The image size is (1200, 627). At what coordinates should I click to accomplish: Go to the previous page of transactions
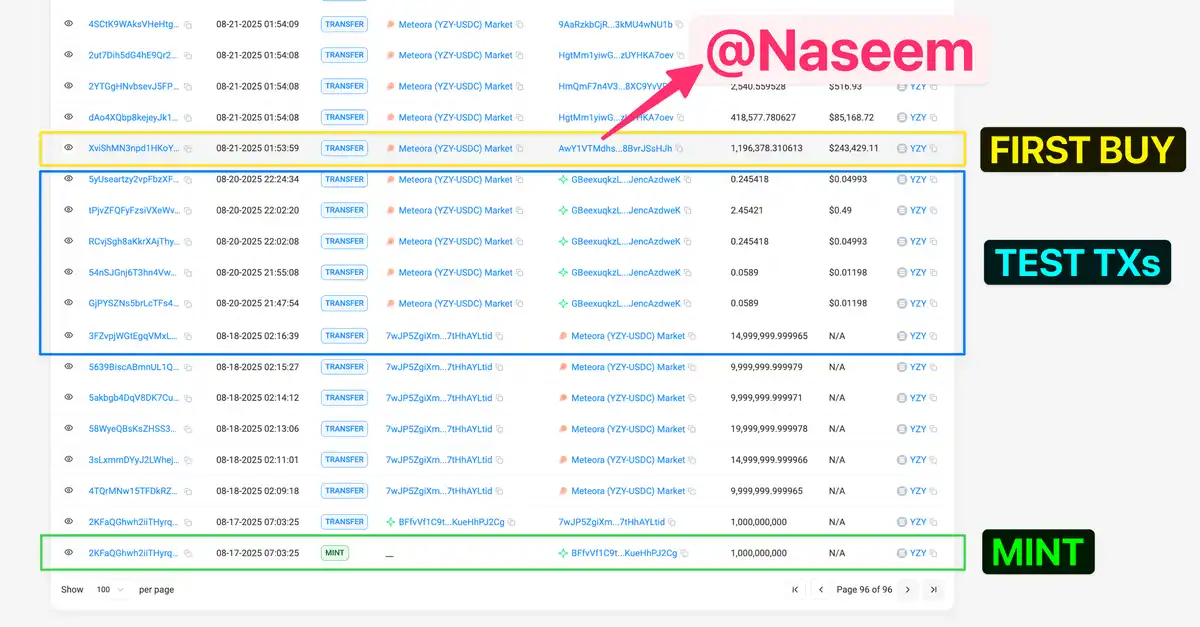[x=821, y=590]
